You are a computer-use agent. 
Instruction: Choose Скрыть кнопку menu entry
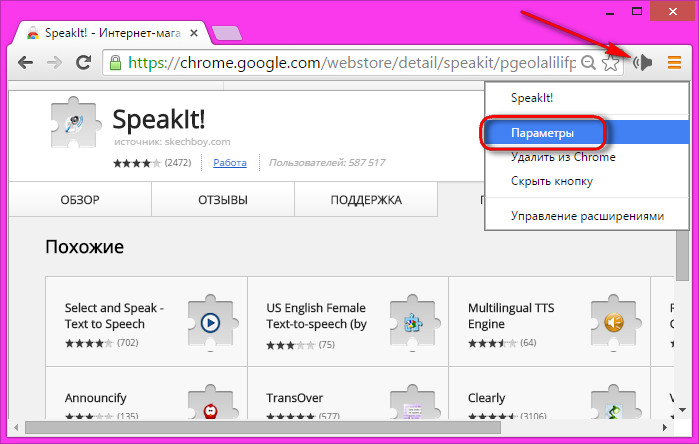[587, 181]
